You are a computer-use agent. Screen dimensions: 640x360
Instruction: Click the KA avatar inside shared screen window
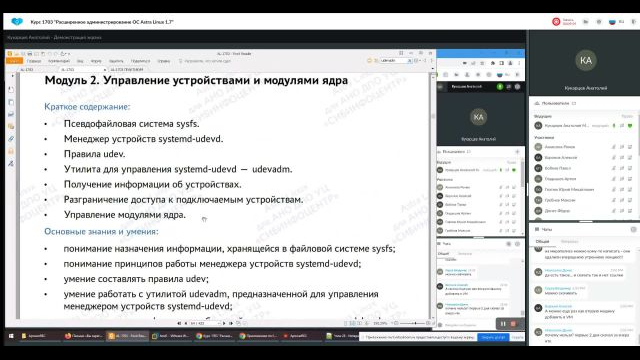click(478, 117)
